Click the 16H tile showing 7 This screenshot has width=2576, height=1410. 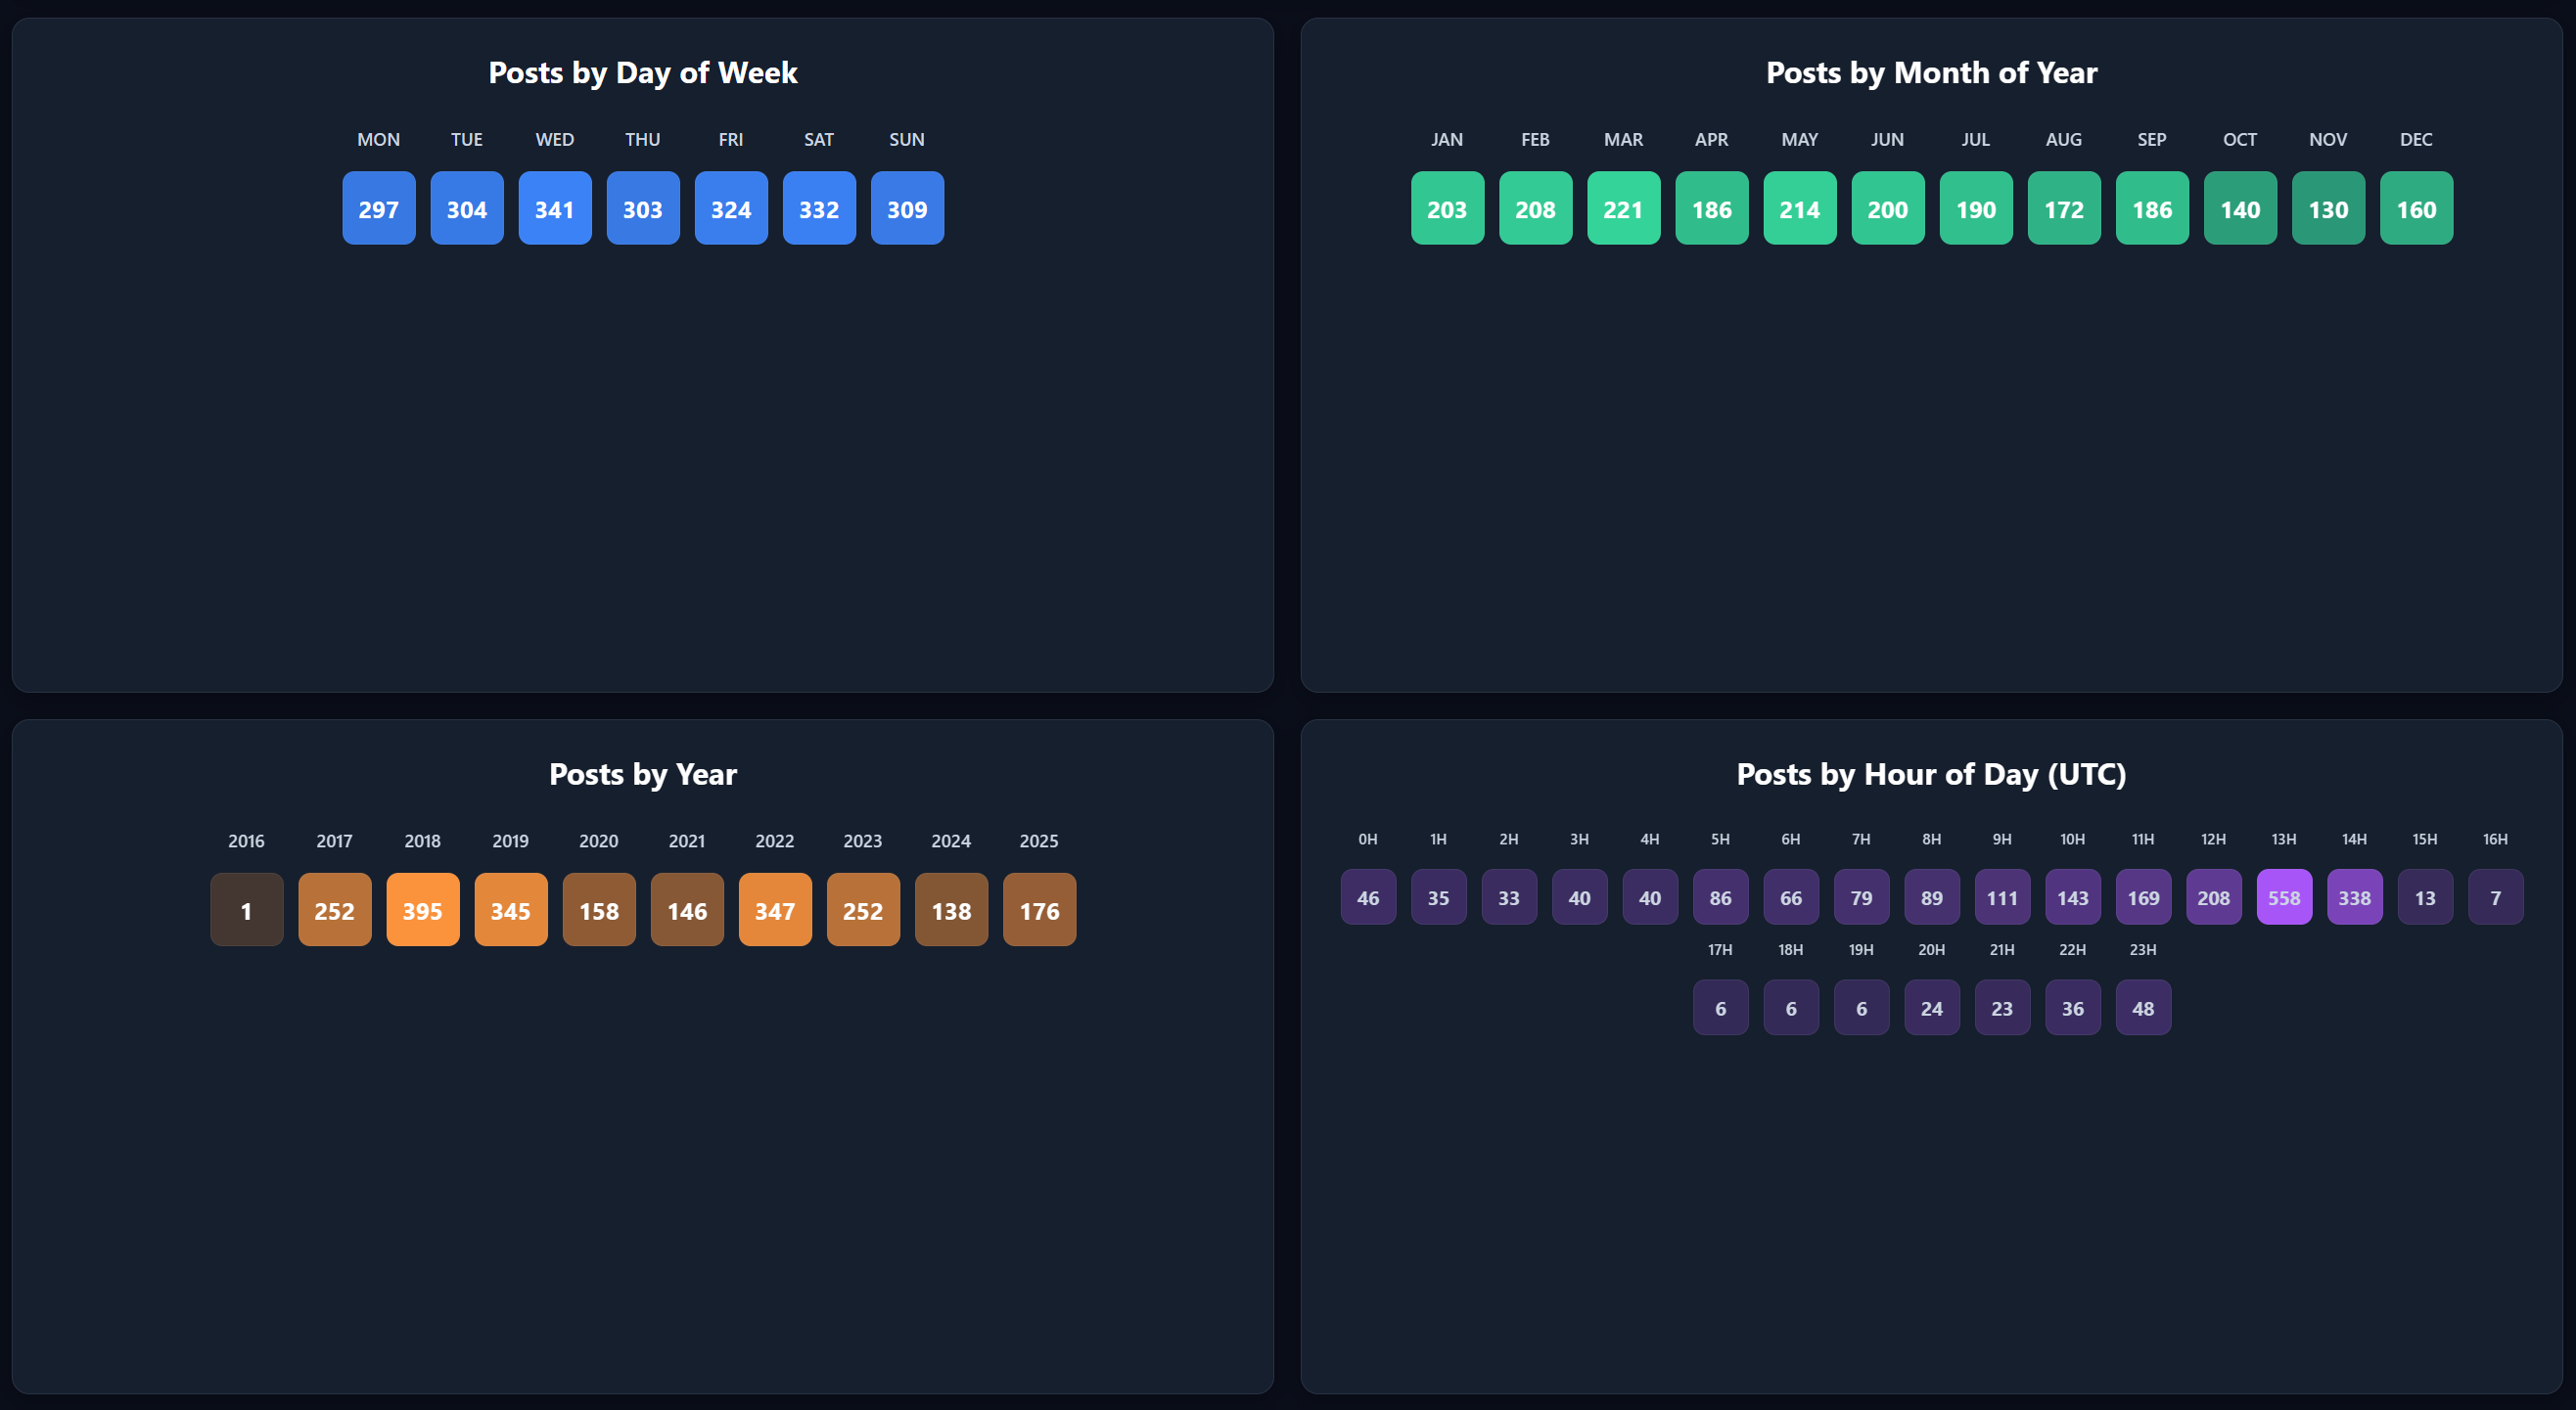2494,897
